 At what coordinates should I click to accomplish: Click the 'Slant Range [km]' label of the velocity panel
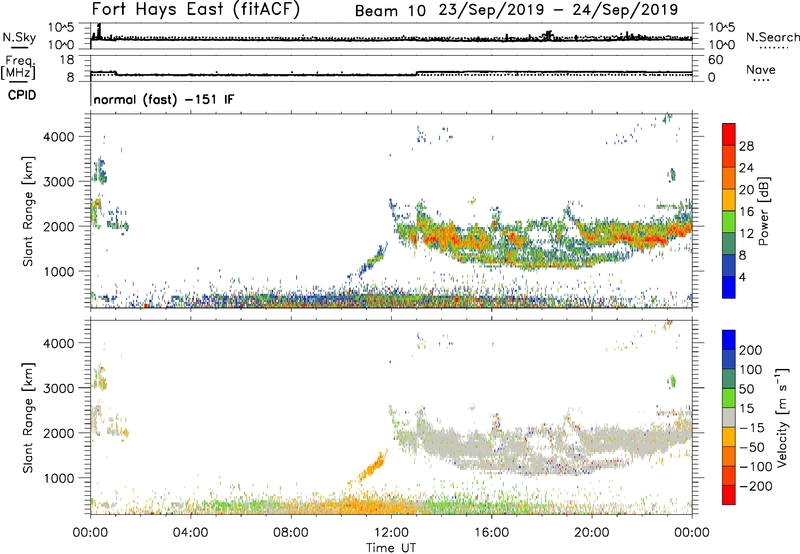click(x=28, y=417)
